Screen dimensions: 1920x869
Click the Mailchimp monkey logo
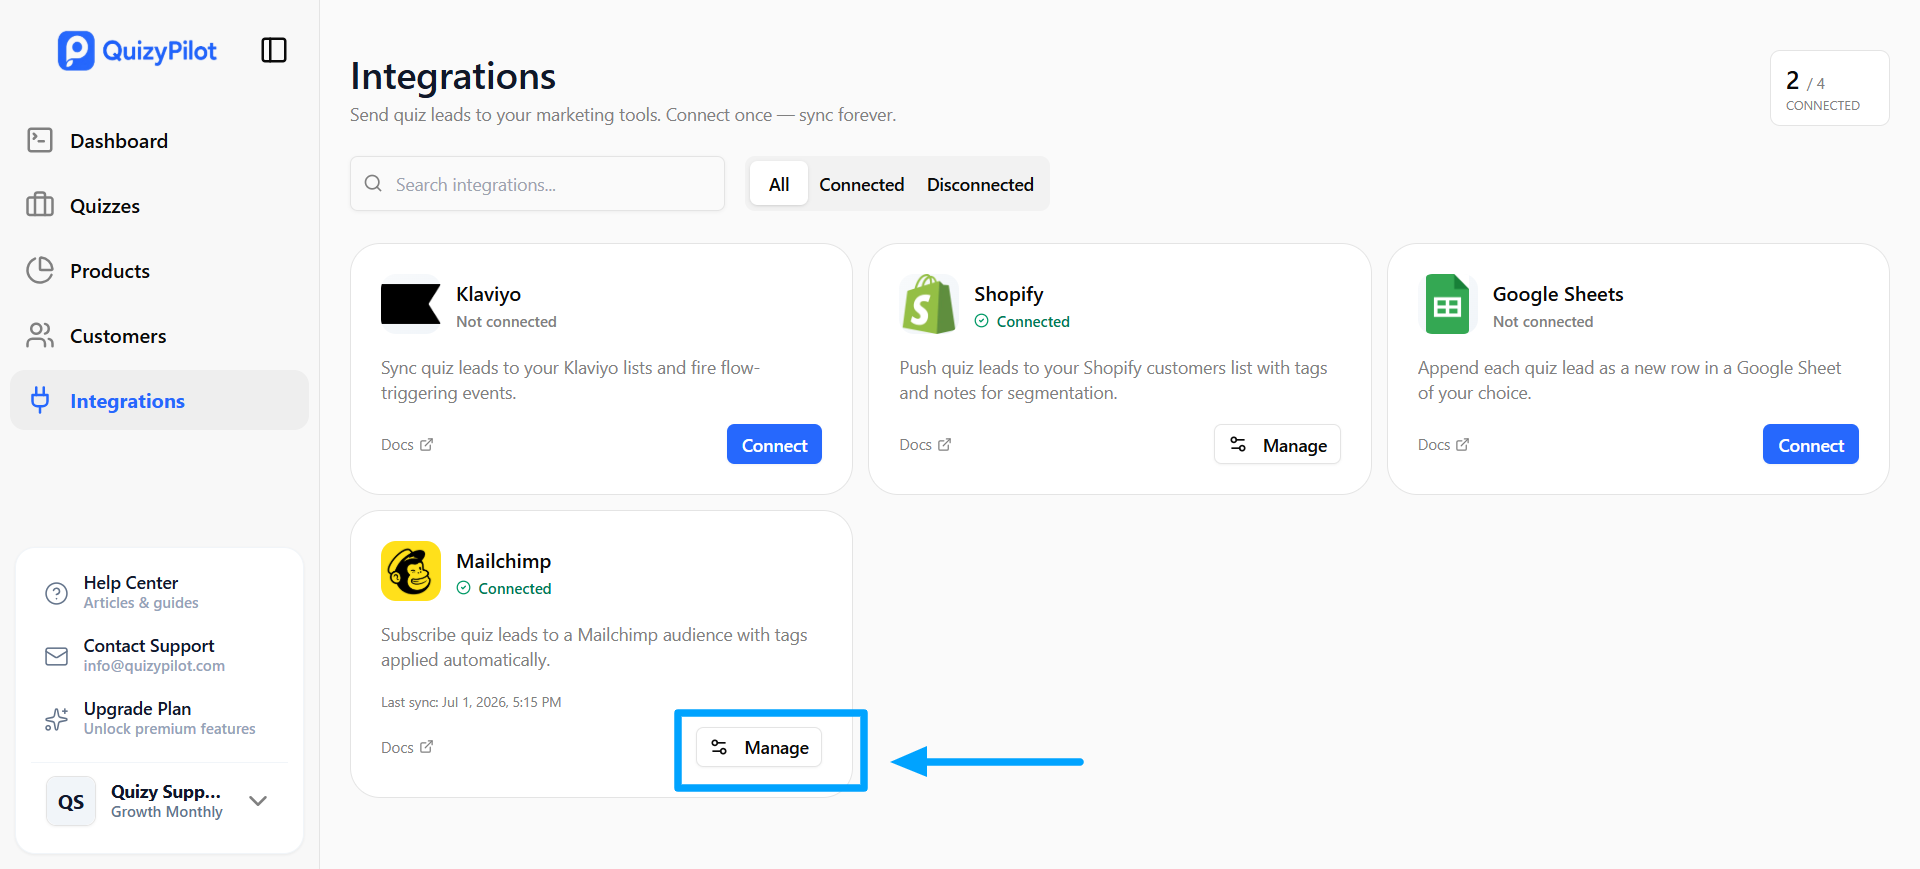click(411, 571)
